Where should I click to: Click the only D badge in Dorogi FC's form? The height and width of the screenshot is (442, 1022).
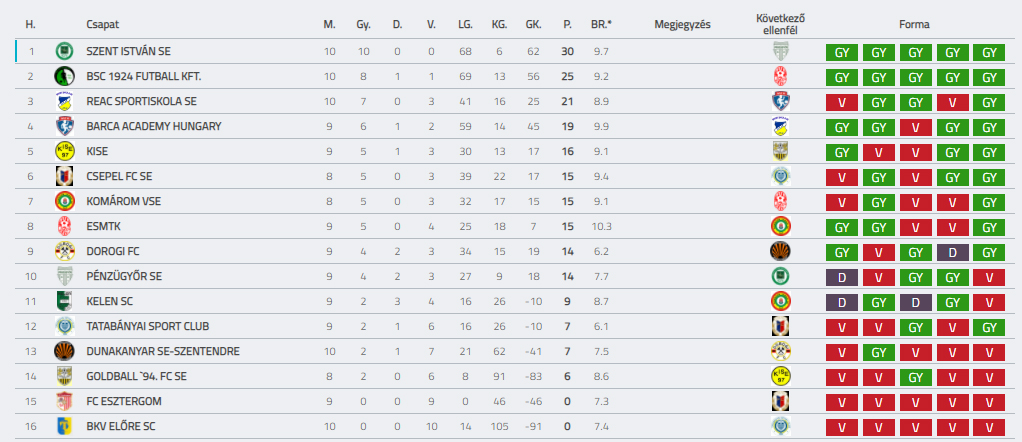952,252
